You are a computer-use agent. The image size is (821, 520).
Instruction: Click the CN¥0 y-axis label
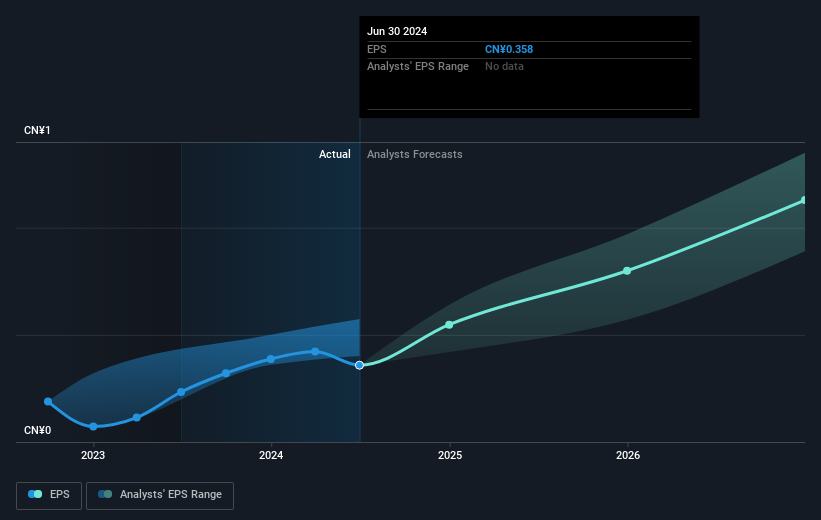click(38, 430)
